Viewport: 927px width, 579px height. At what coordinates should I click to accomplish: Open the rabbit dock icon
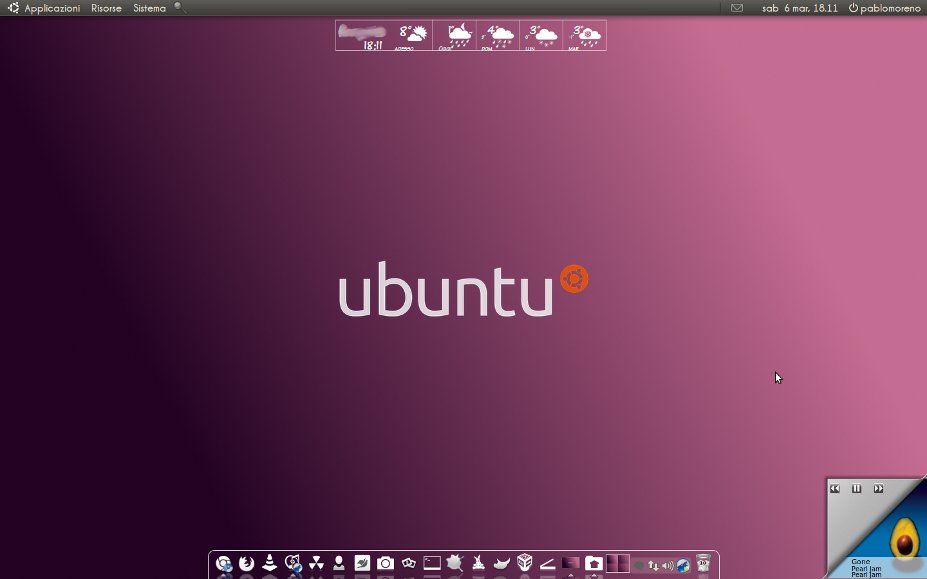[x=478, y=563]
